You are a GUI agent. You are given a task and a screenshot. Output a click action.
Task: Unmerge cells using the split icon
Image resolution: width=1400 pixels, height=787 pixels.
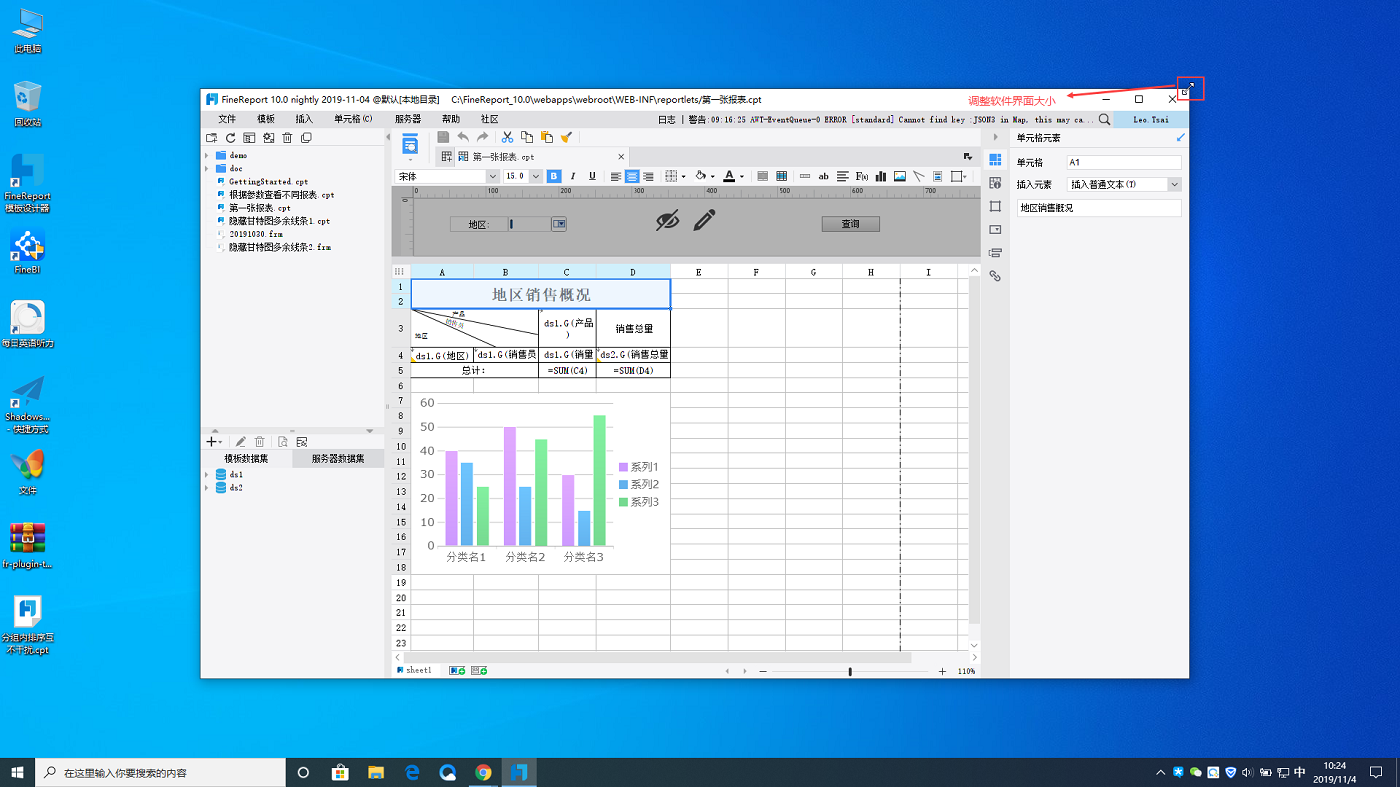(782, 176)
